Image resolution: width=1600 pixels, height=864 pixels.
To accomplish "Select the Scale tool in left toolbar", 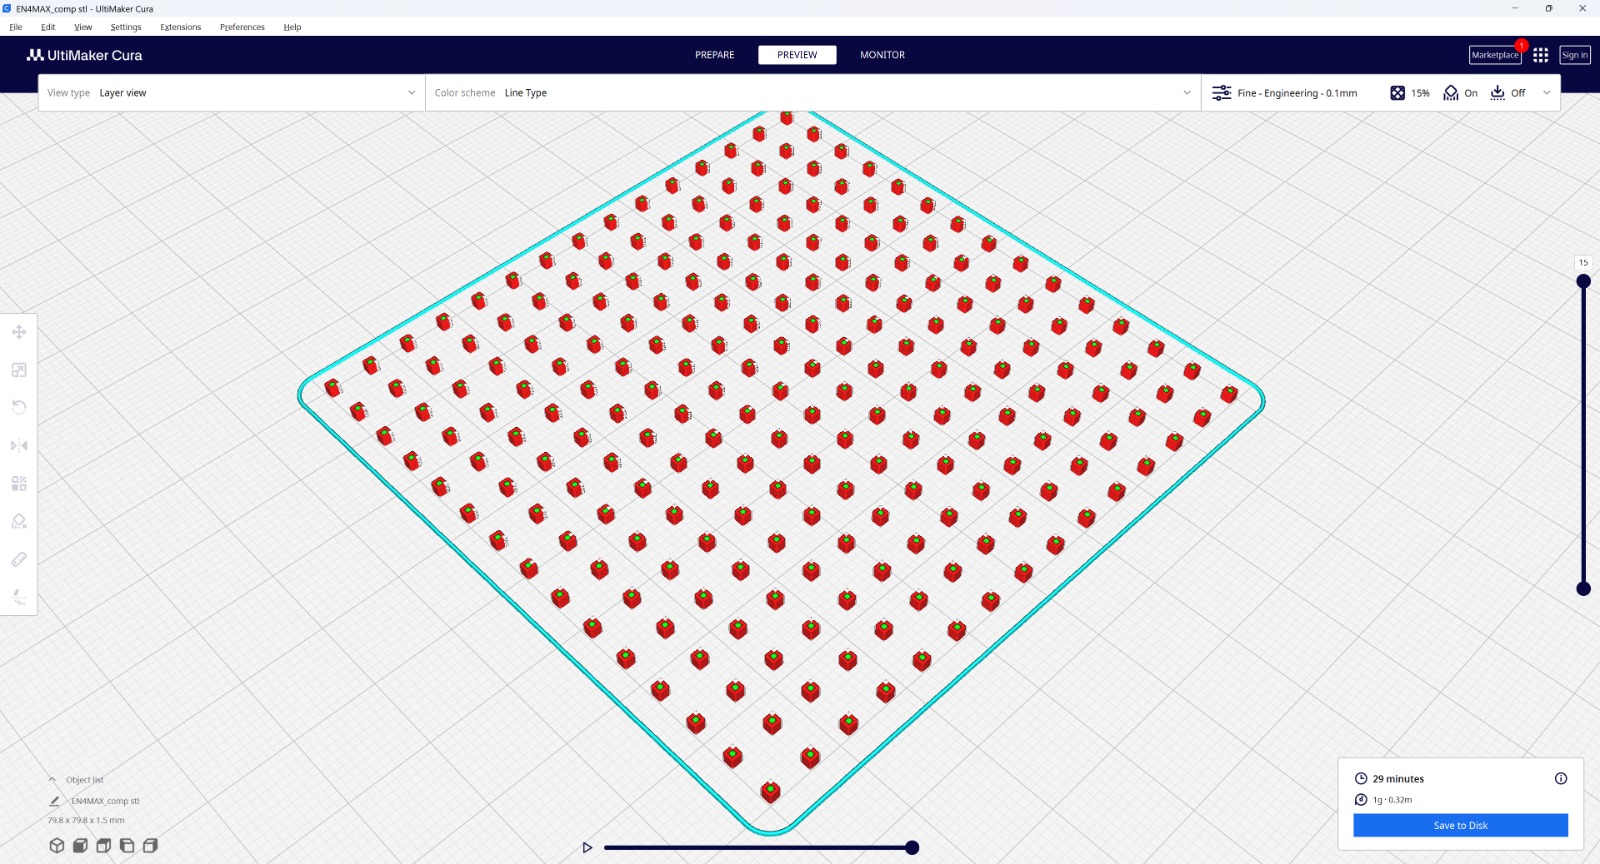I will point(19,370).
